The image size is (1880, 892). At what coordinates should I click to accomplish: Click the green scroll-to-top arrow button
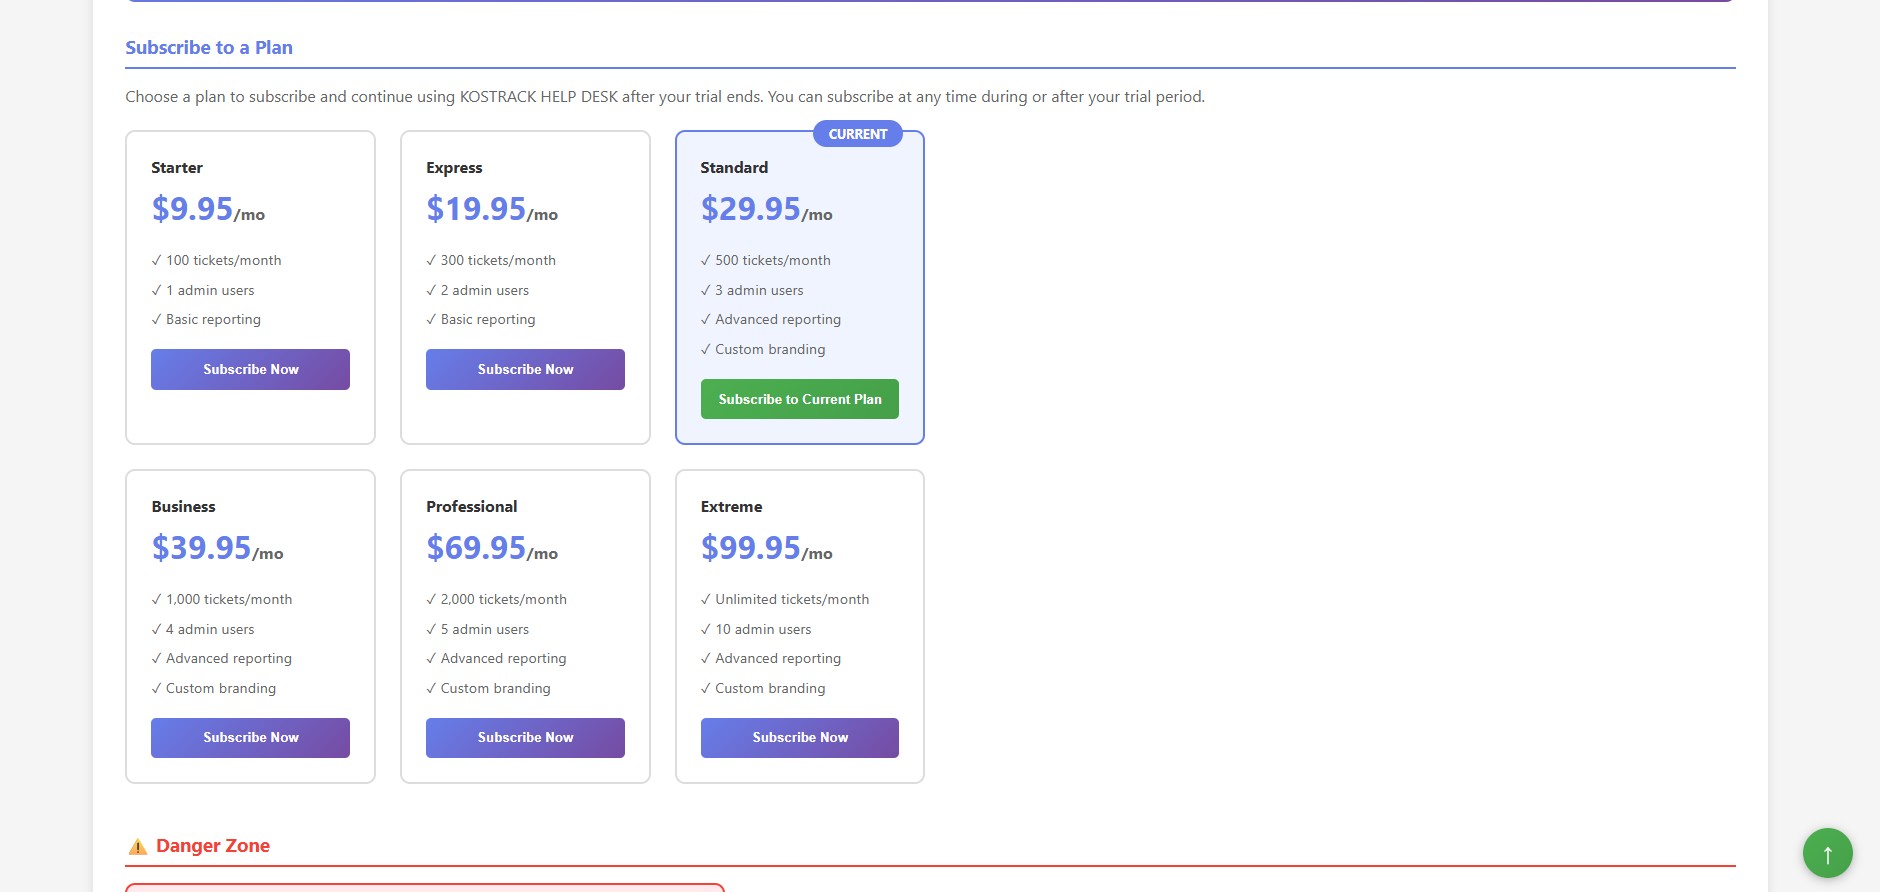1827,852
